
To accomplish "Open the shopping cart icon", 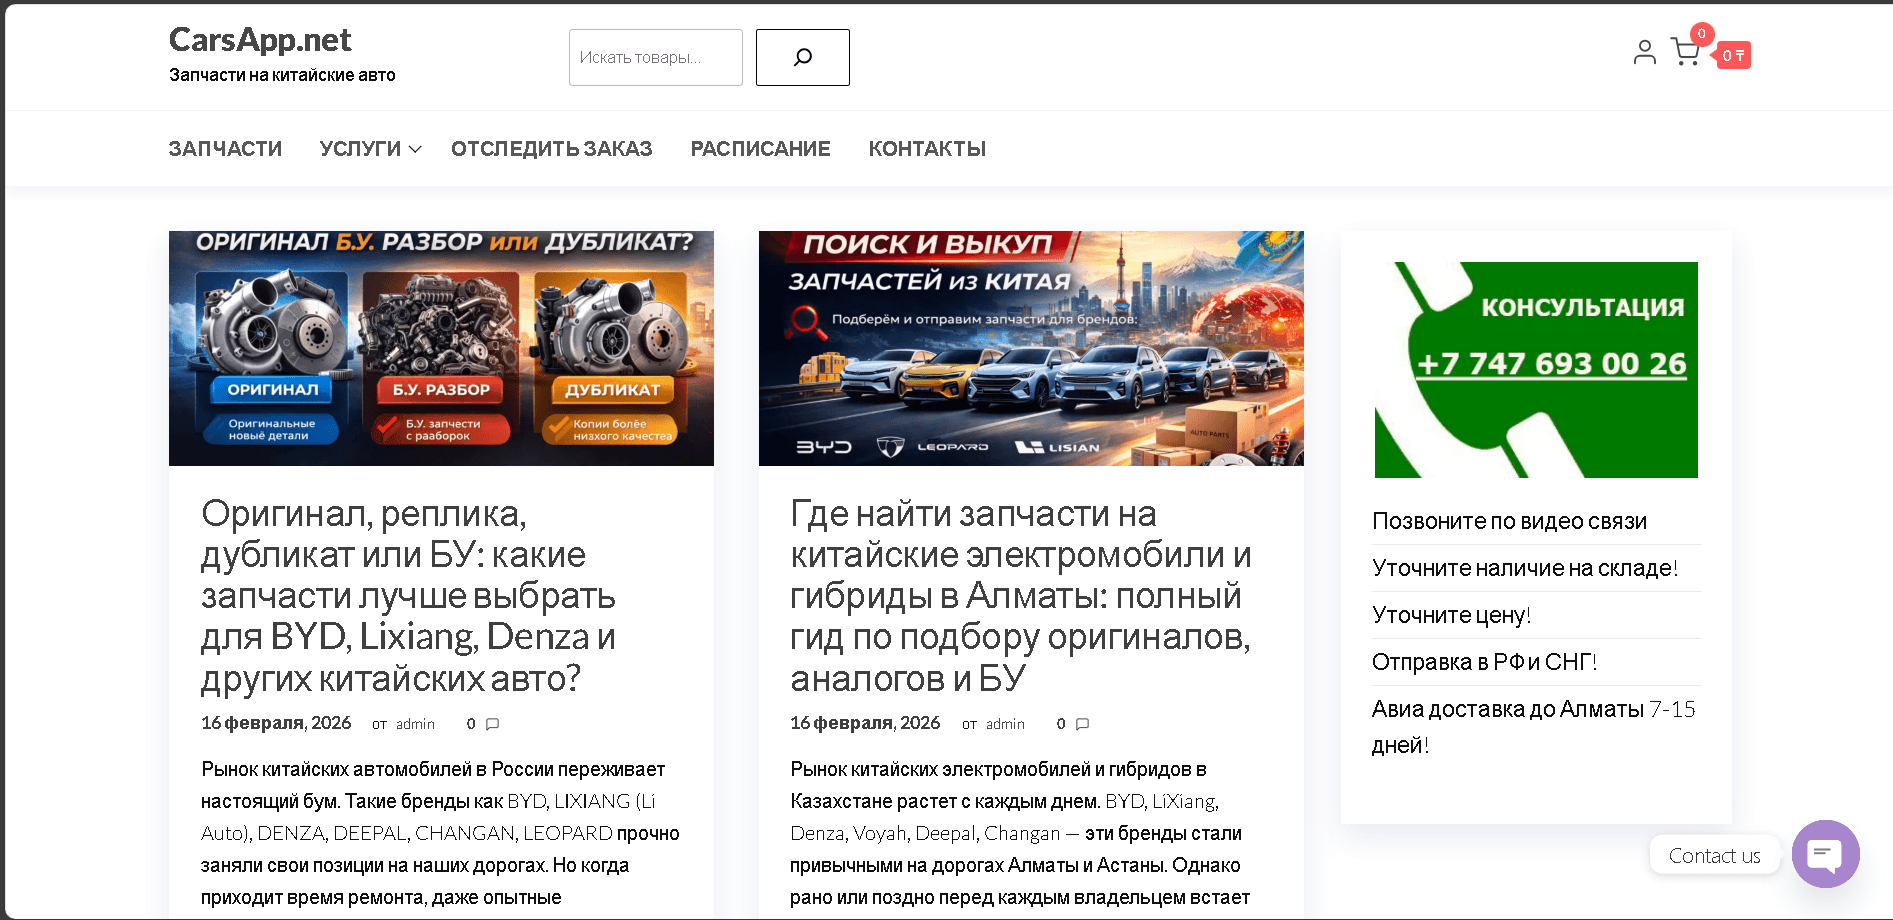I will click(x=1686, y=53).
